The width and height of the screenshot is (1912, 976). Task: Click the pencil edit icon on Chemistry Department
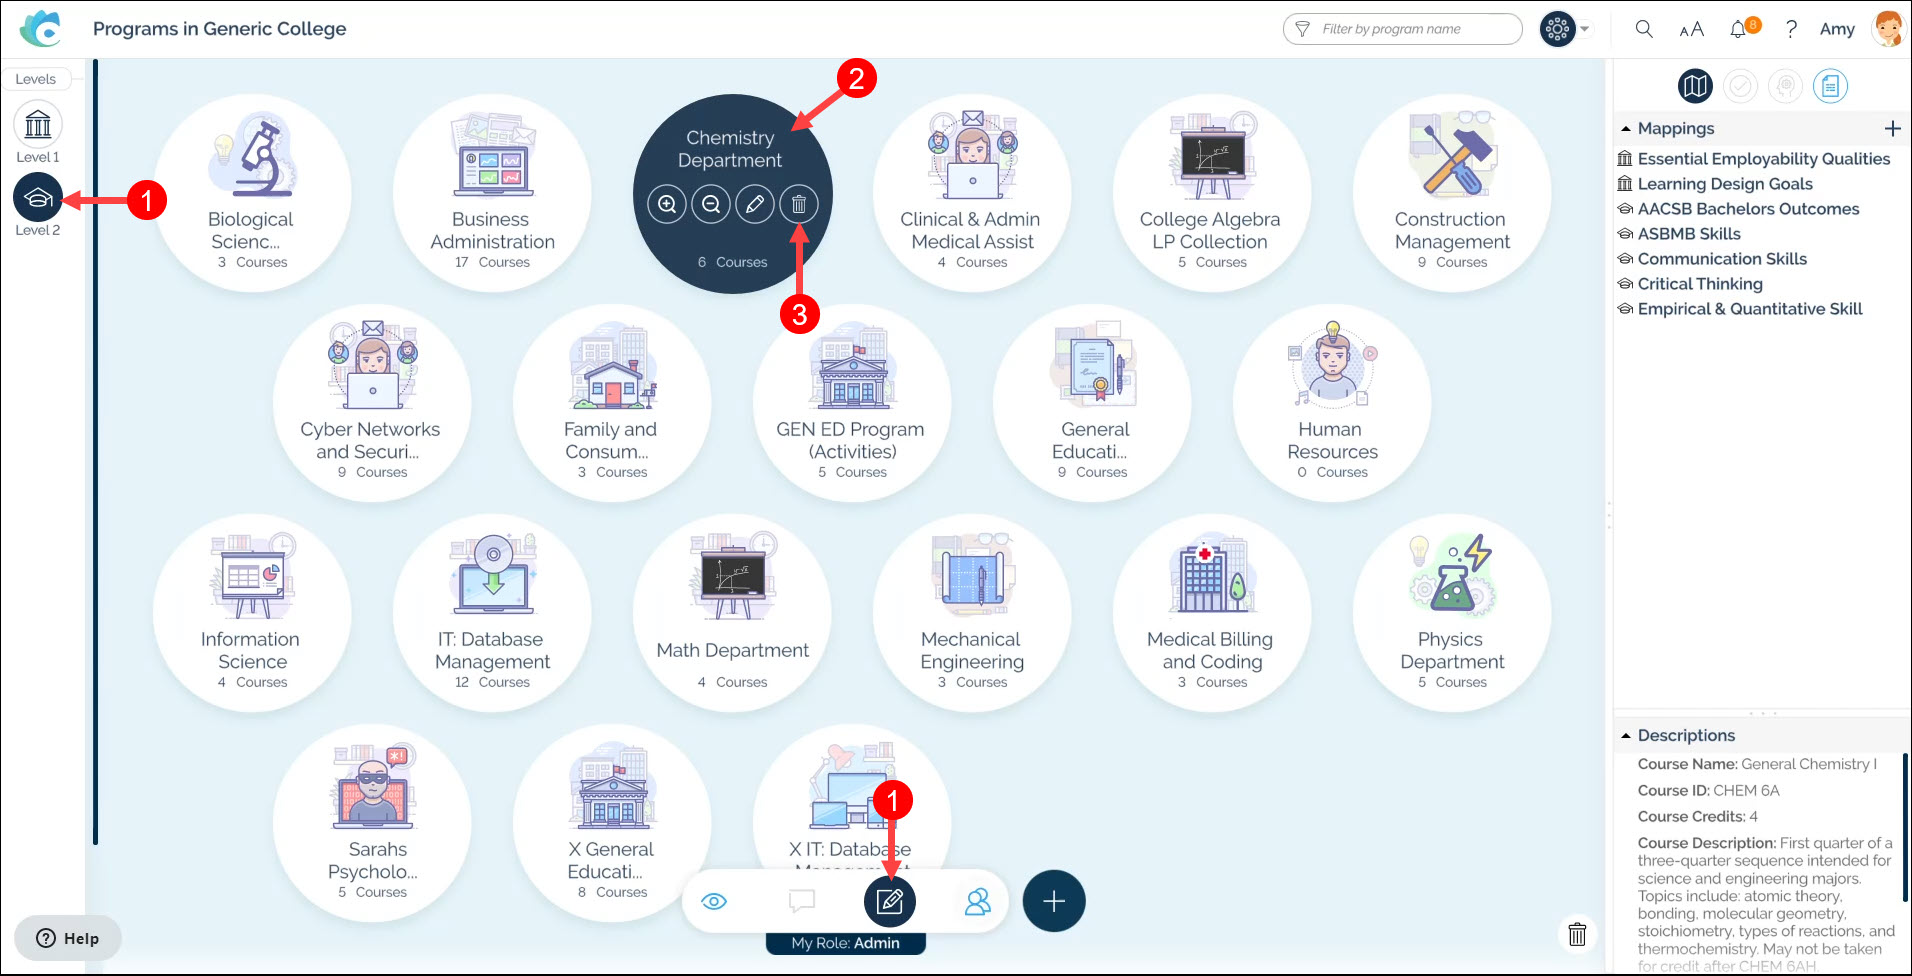point(755,204)
